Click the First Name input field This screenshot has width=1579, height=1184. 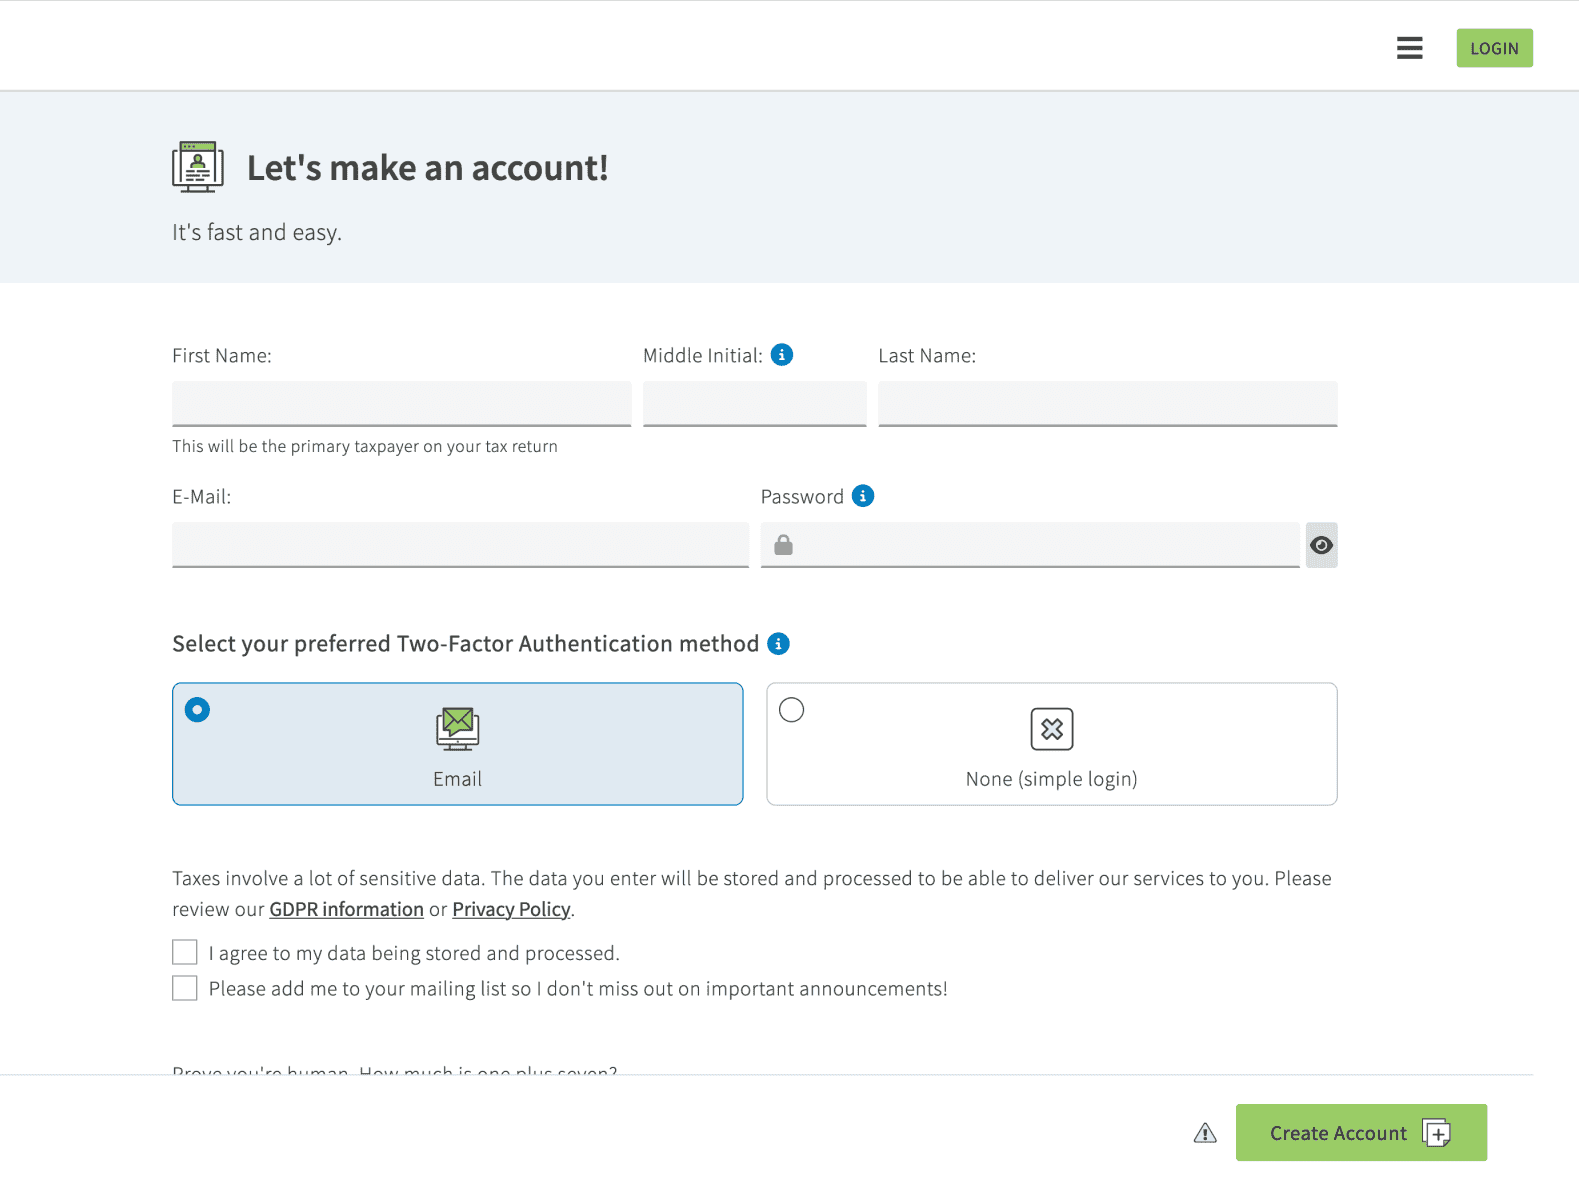click(401, 404)
